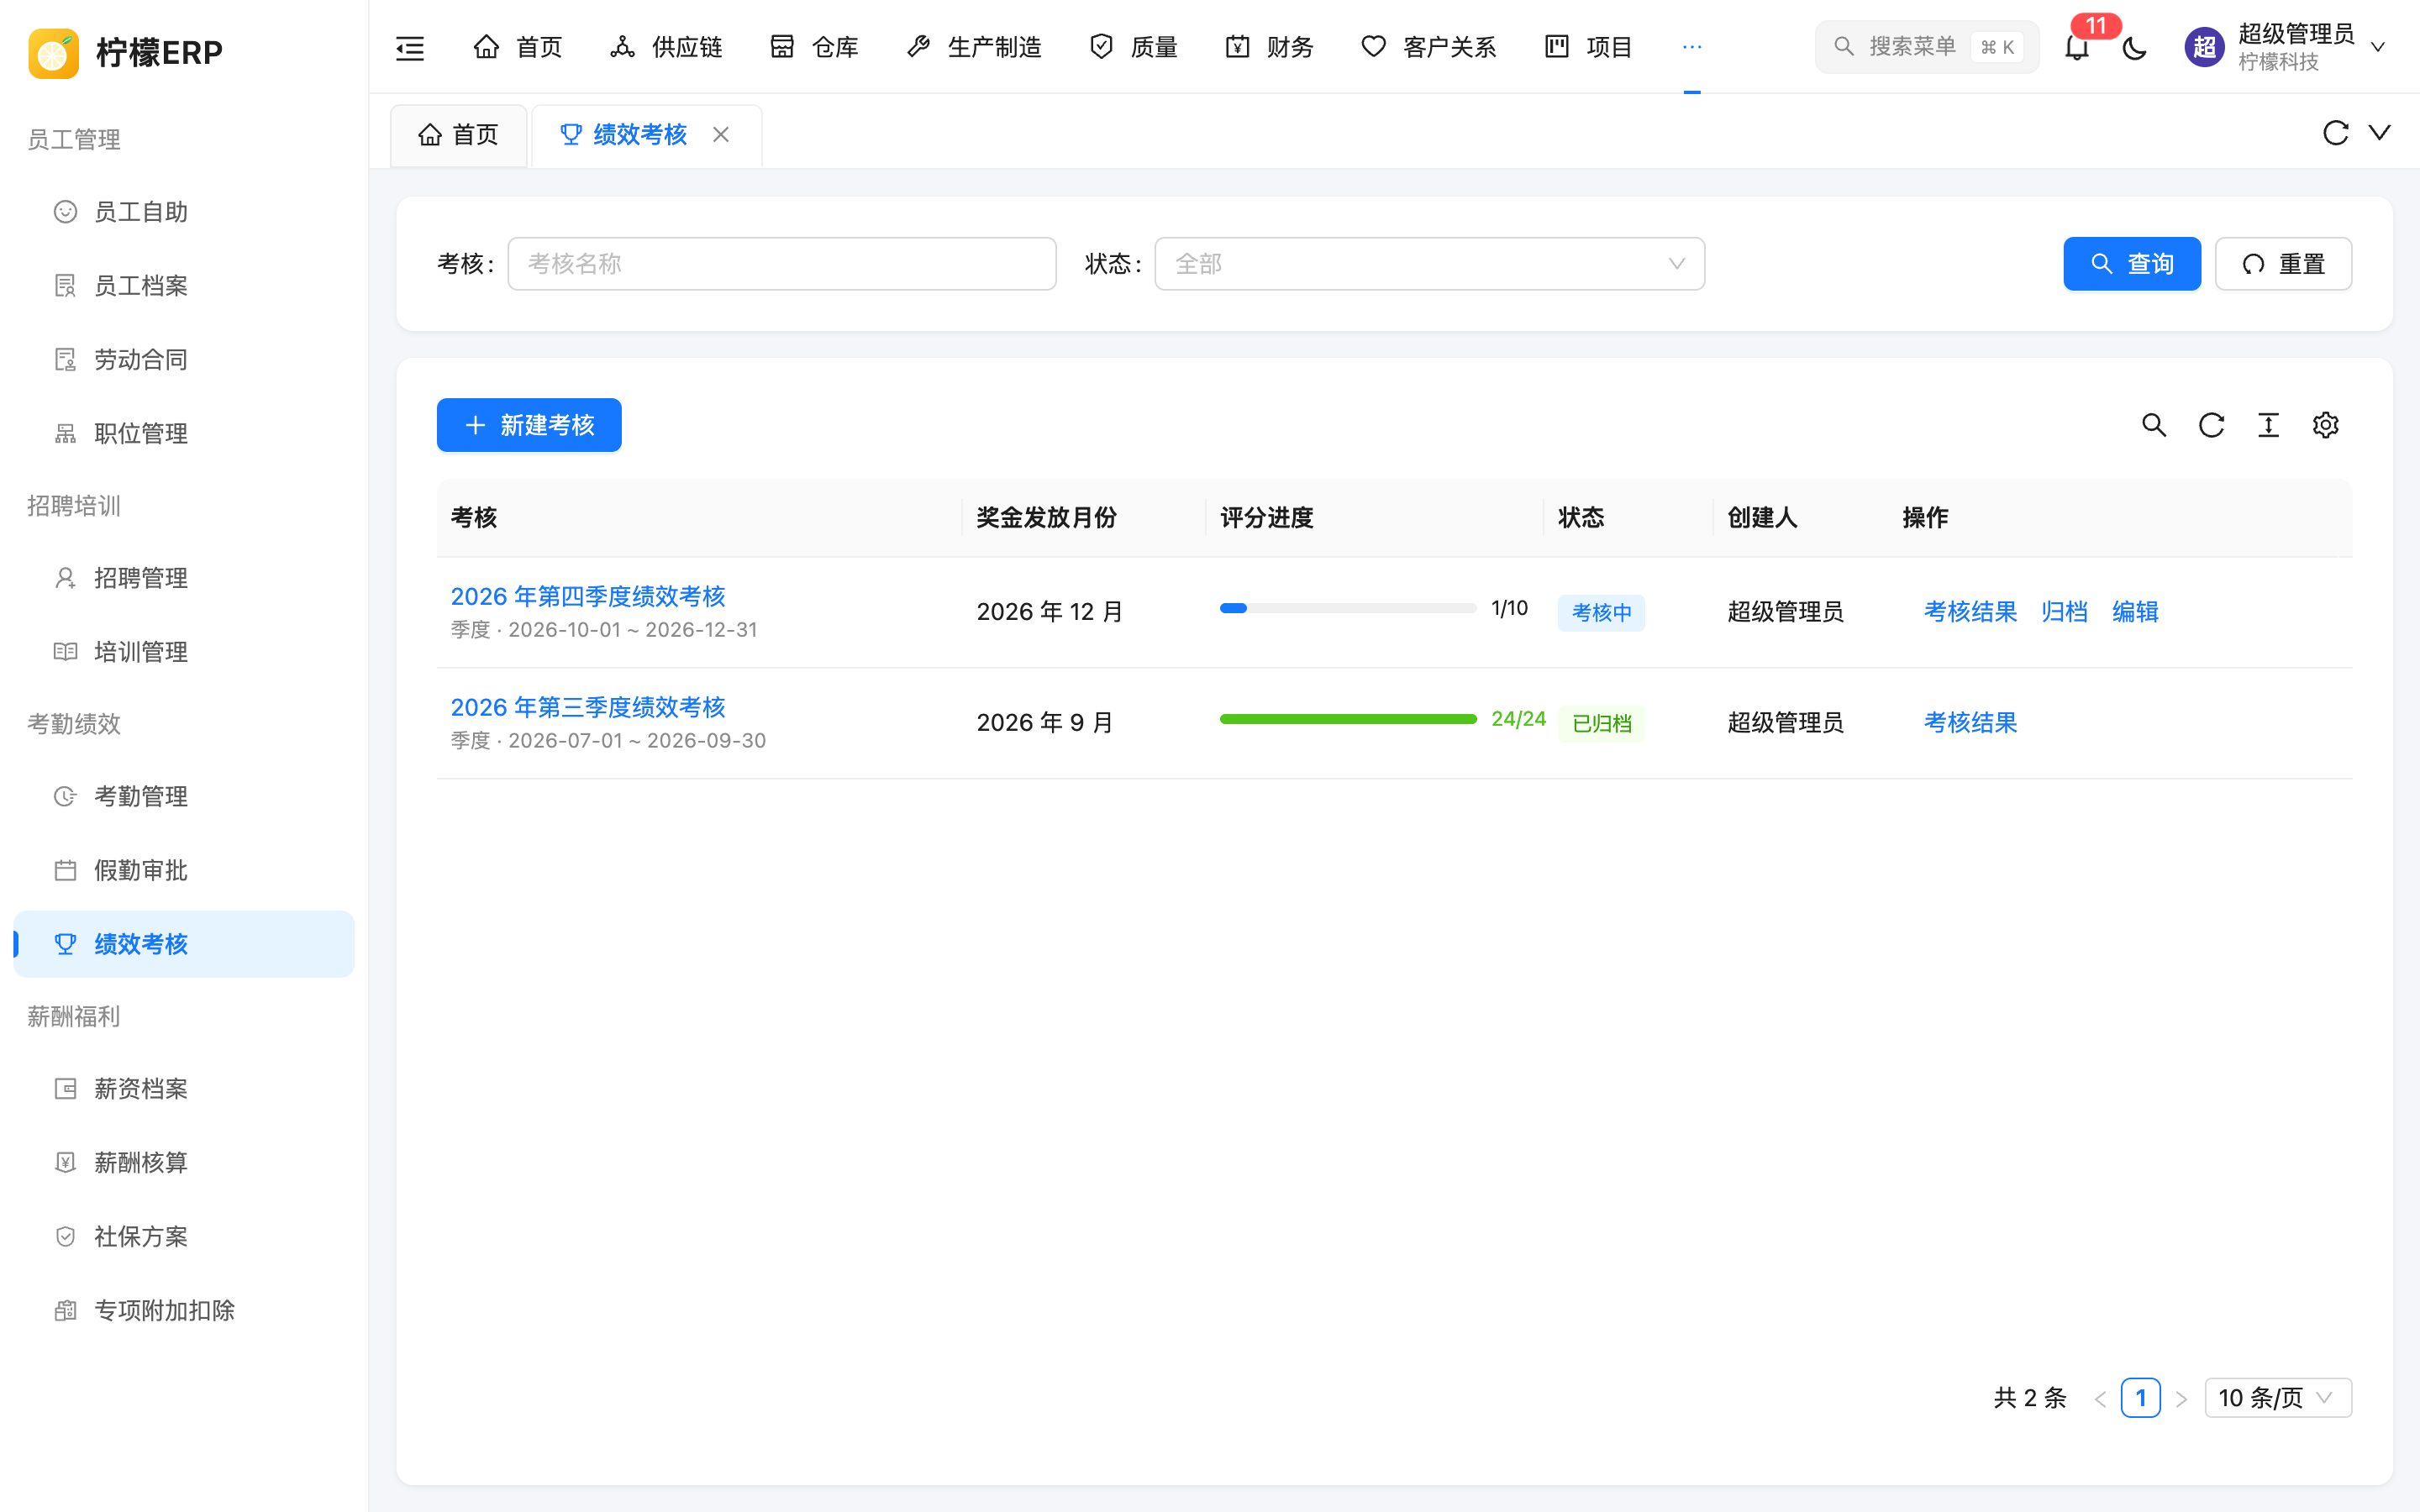Refresh the table with the circular arrow icon

[x=2211, y=425]
